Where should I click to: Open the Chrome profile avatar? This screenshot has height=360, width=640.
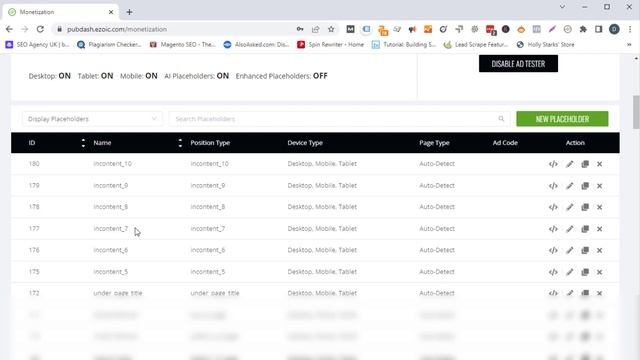click(x=614, y=29)
